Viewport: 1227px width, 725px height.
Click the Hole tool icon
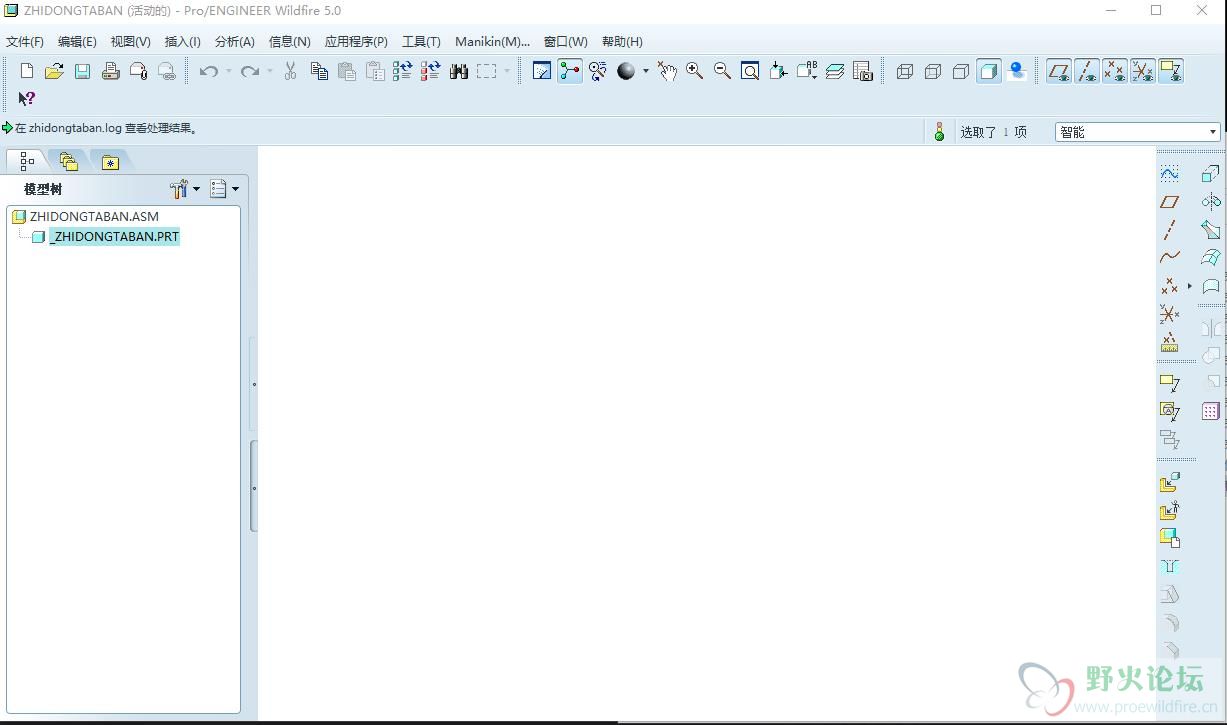coord(1169,567)
